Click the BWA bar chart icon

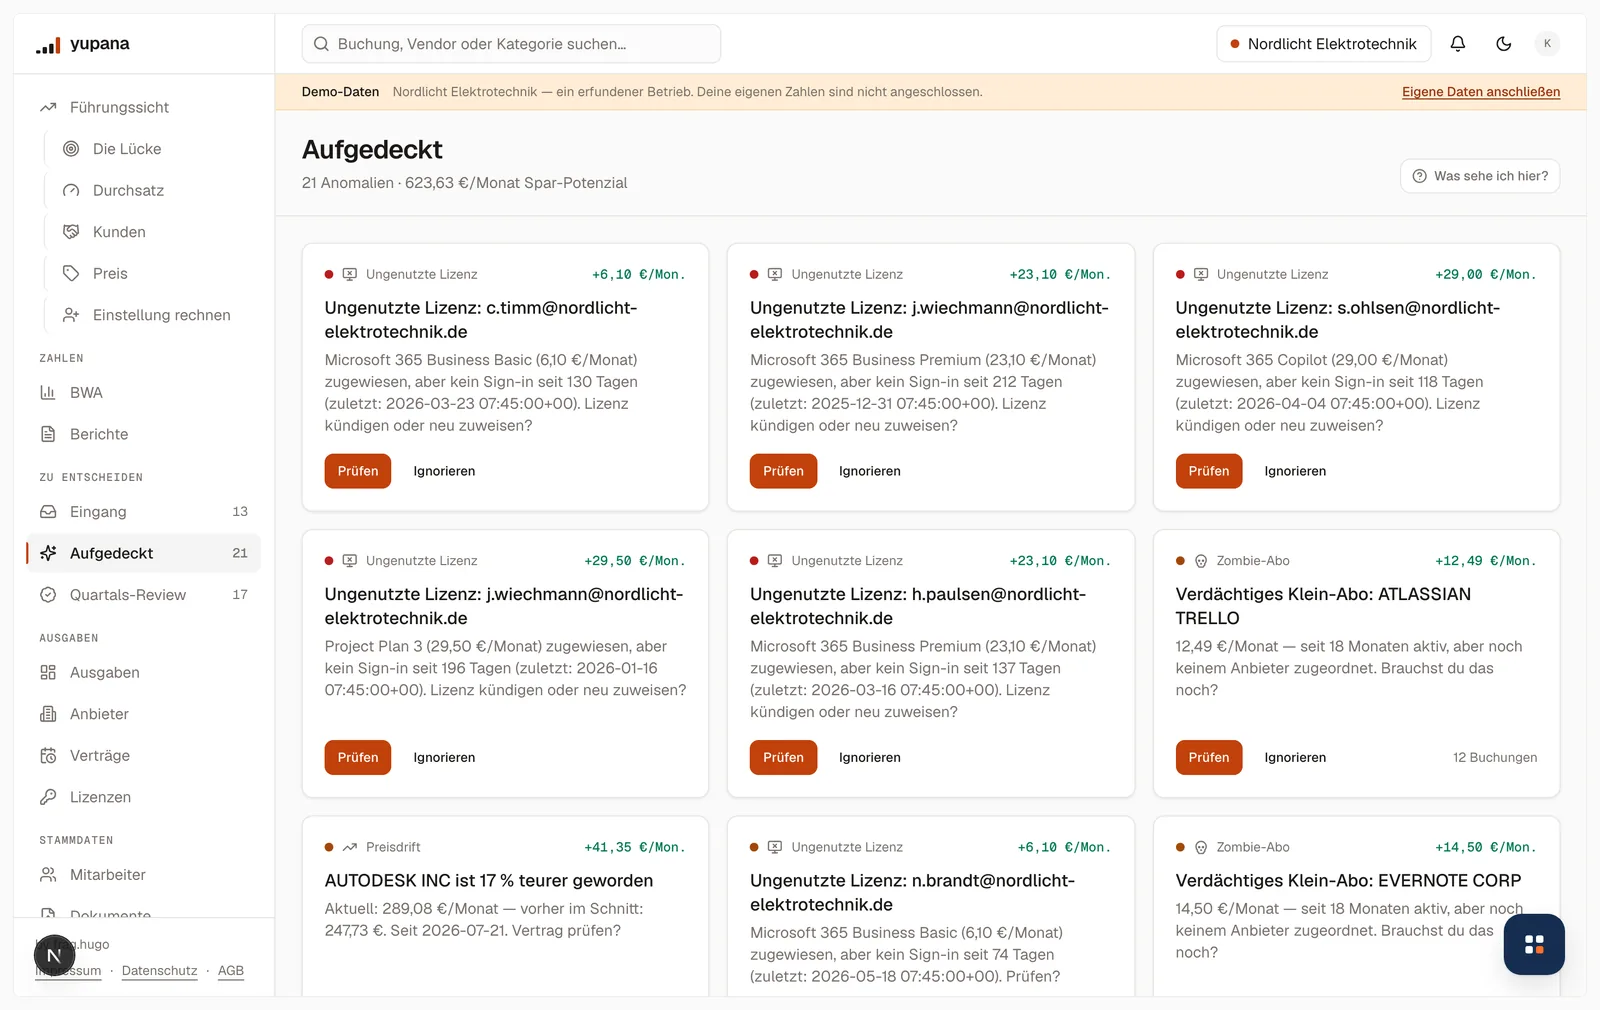pyautogui.click(x=48, y=393)
